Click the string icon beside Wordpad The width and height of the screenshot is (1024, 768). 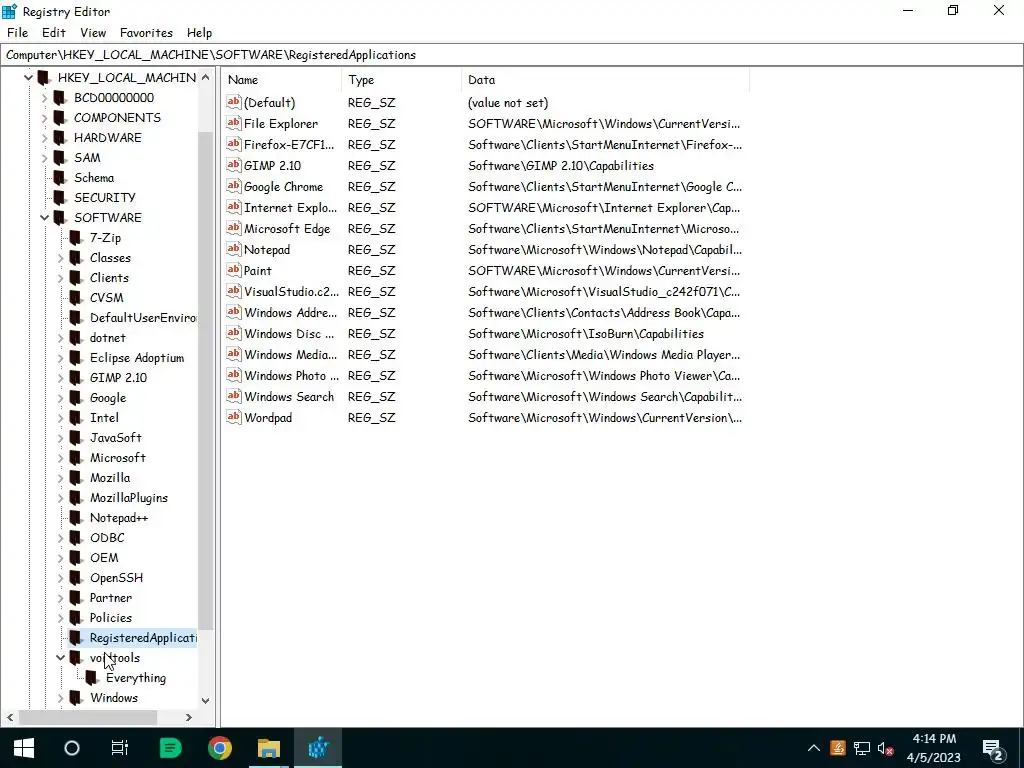[x=234, y=417]
